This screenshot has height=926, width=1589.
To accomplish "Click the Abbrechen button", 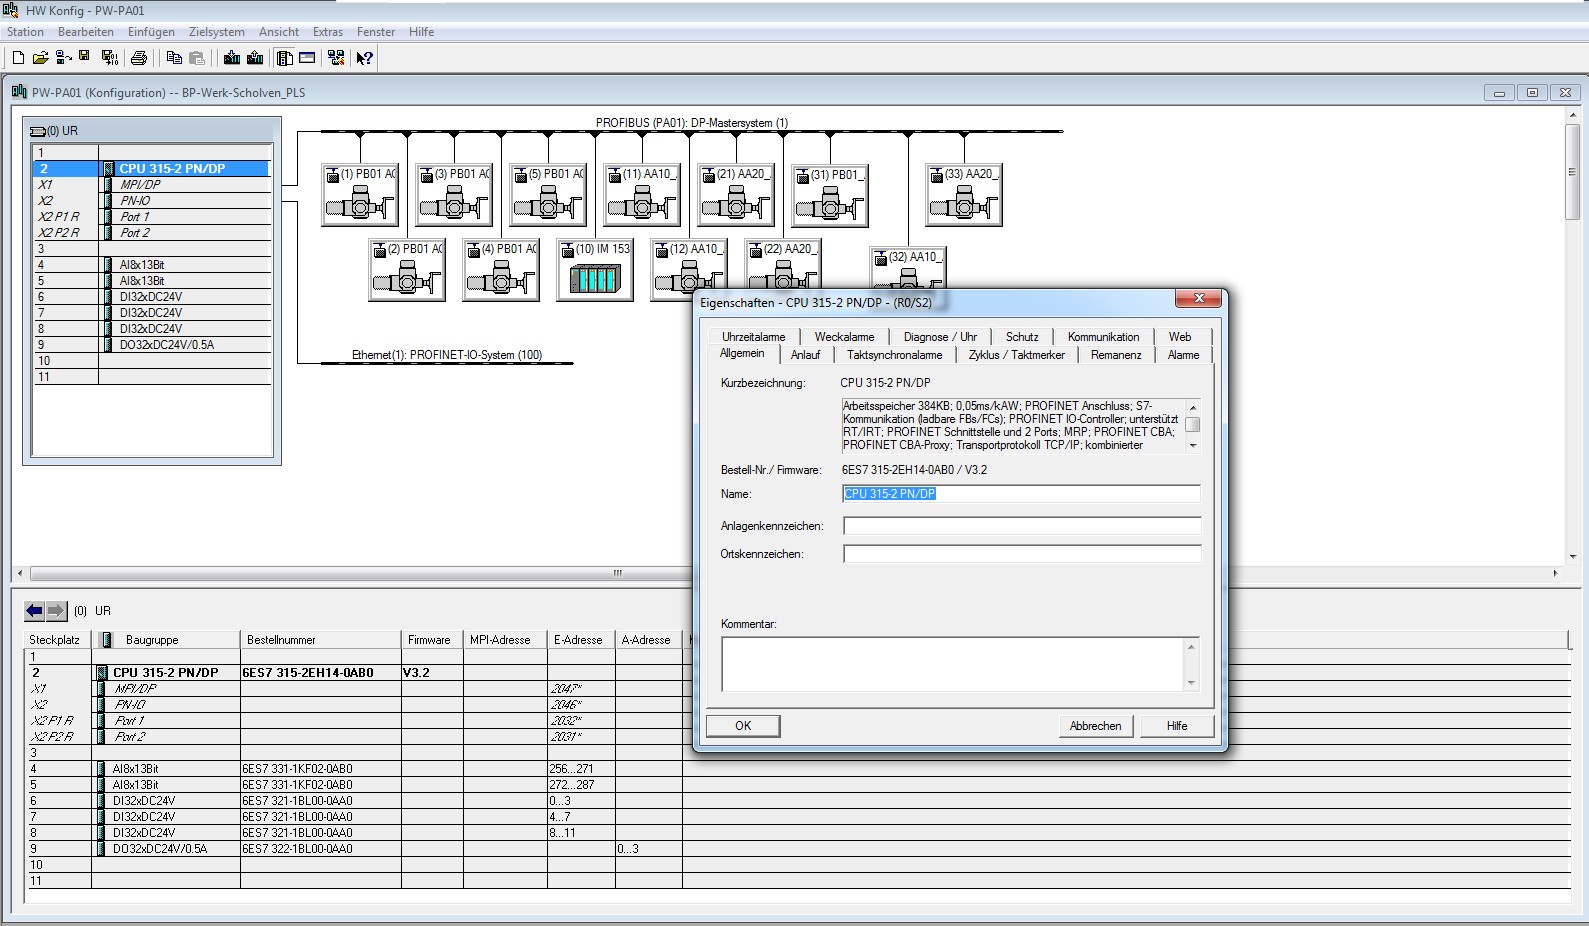I will click(1095, 726).
